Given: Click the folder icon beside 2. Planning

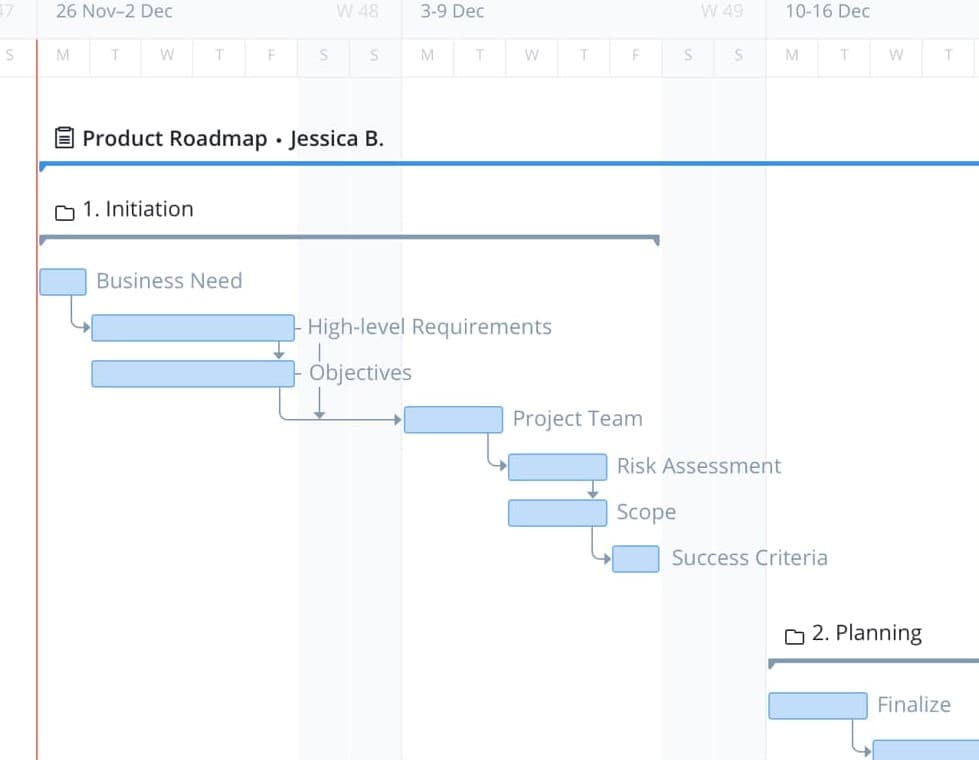Looking at the screenshot, I should (794, 636).
